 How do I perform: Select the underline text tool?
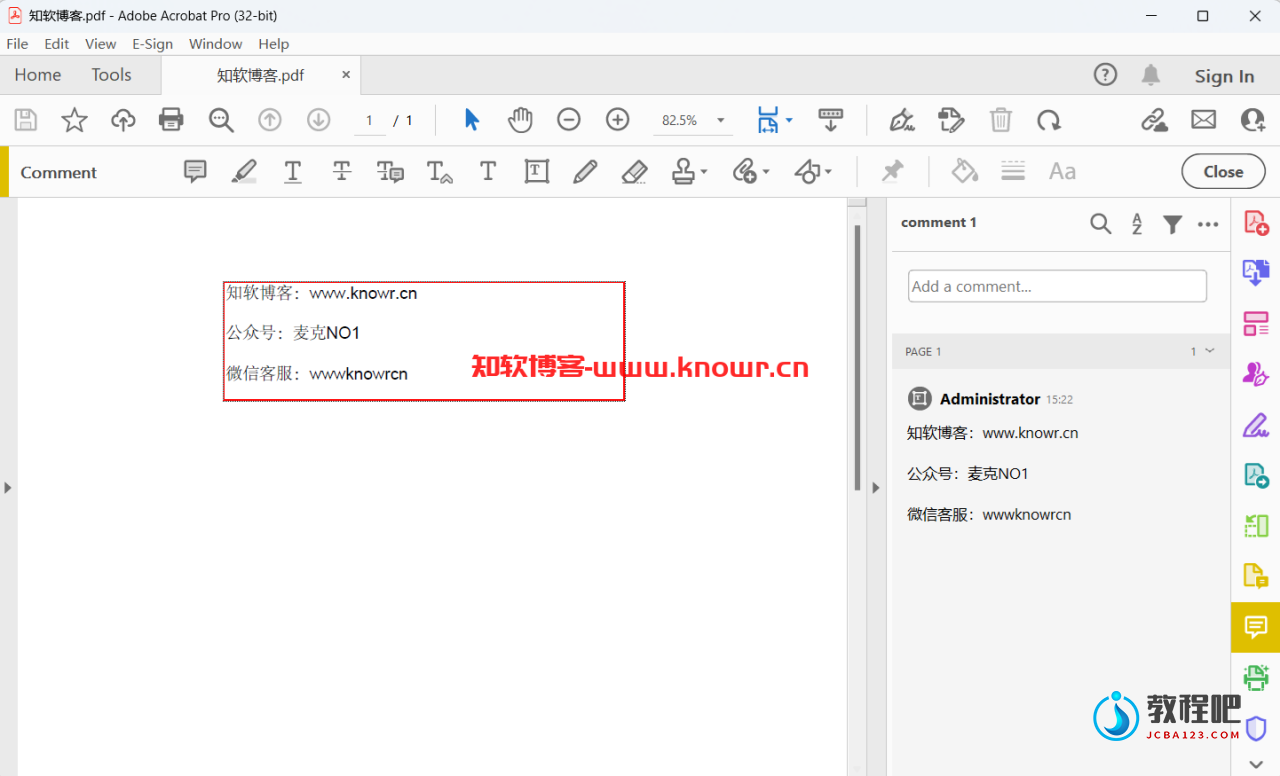pyautogui.click(x=293, y=172)
